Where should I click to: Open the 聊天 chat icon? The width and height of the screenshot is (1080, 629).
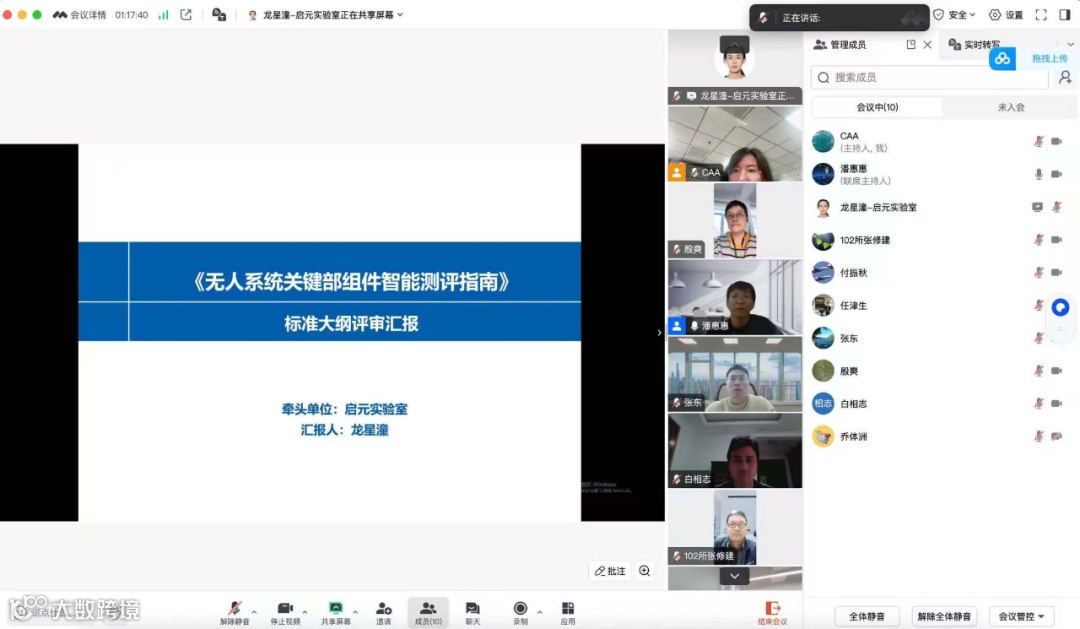point(472,608)
